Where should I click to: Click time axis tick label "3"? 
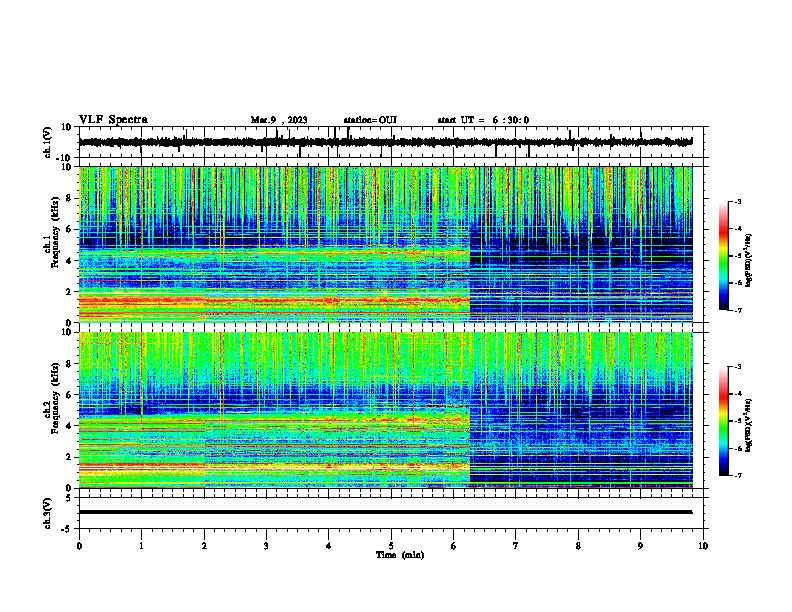tap(266, 546)
